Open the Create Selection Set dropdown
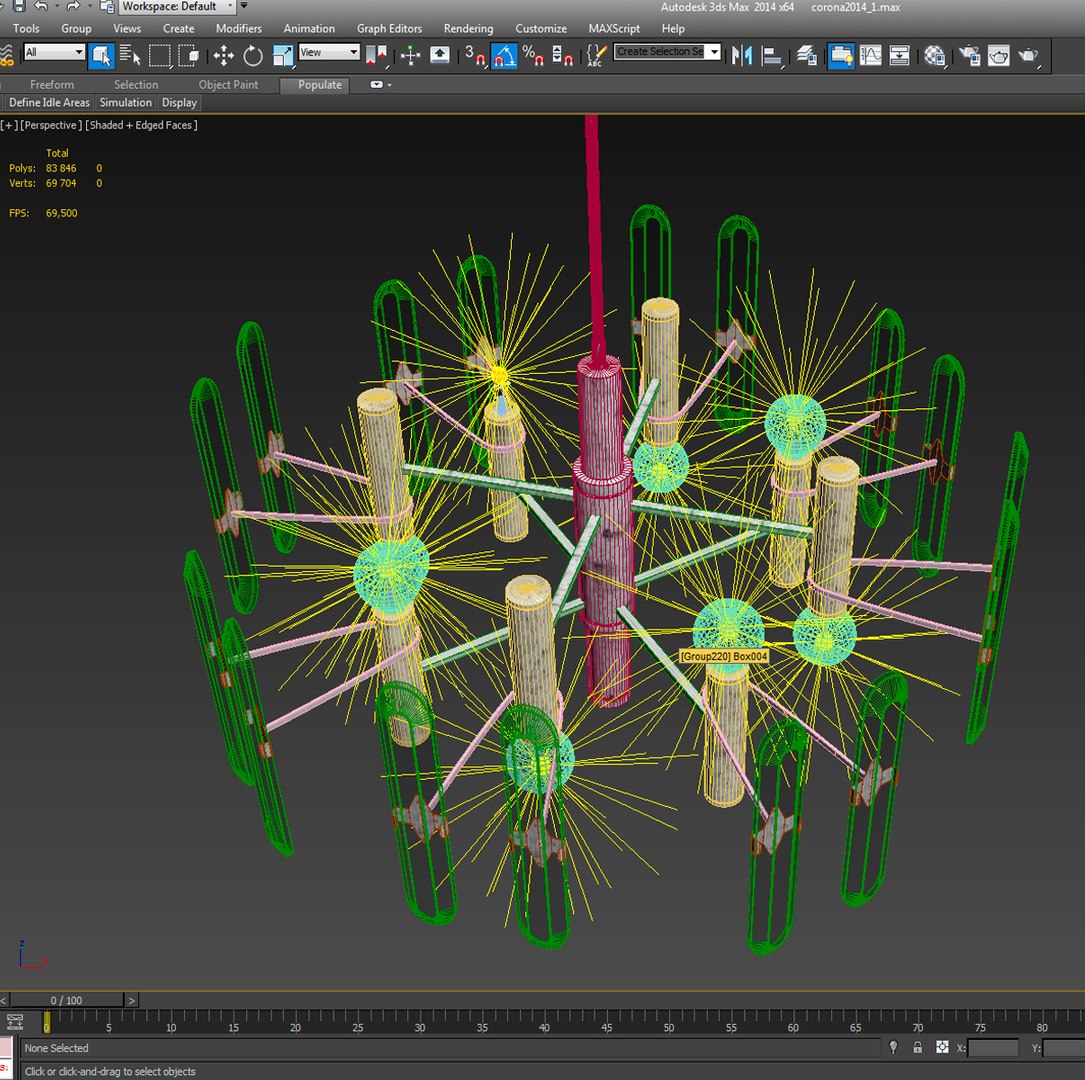Viewport: 1085px width, 1080px height. pyautogui.click(x=667, y=51)
